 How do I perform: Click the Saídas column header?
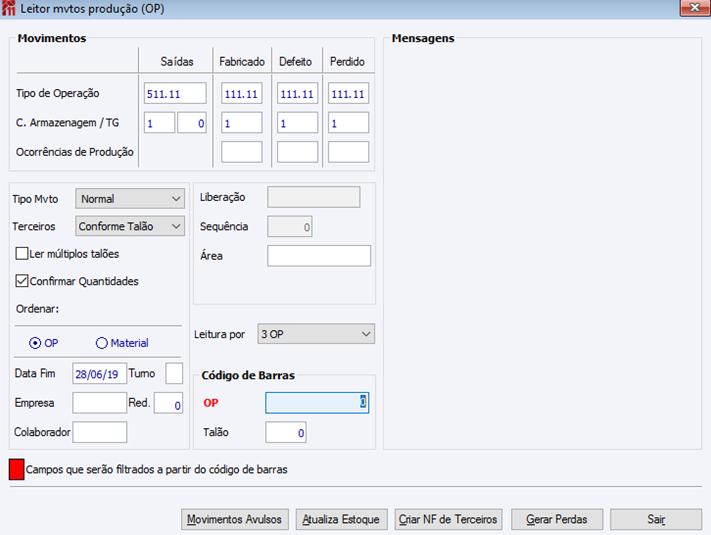[177, 61]
